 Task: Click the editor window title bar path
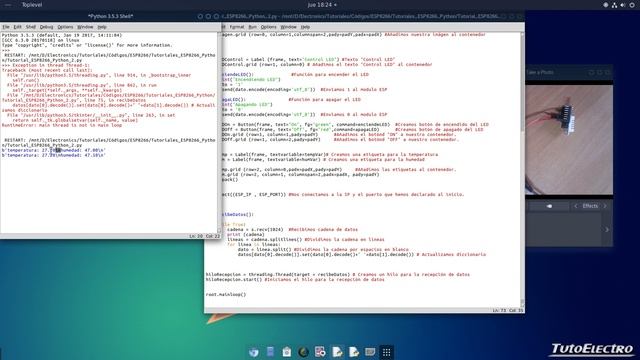click(360, 16)
